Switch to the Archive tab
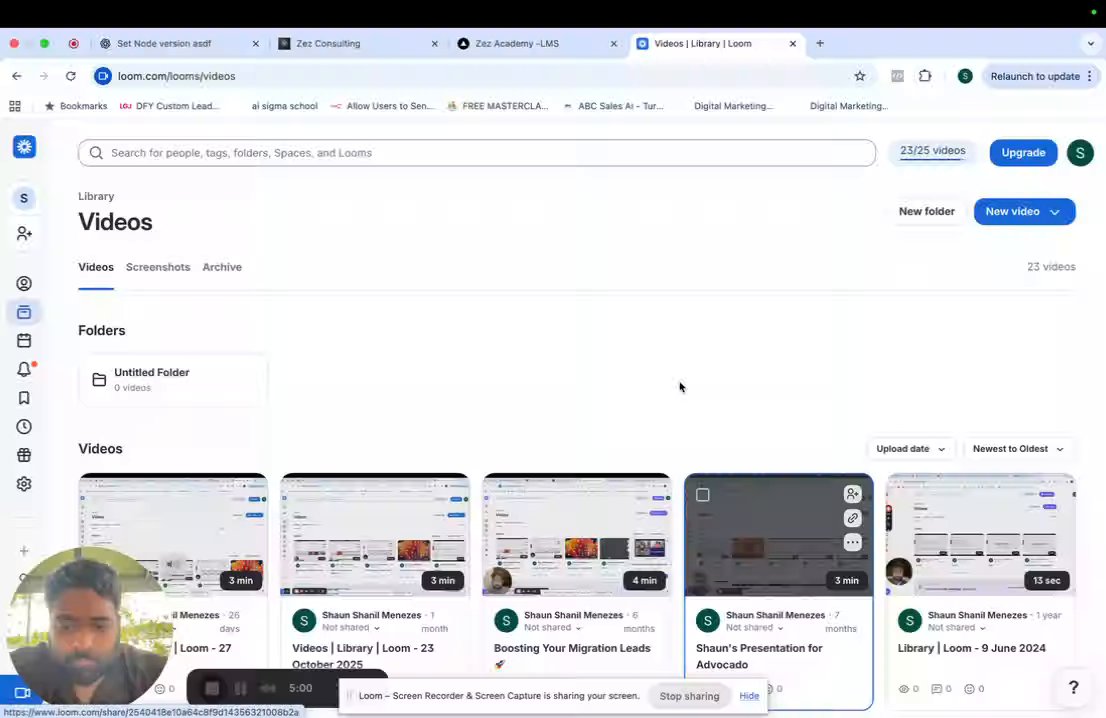 coord(222,267)
